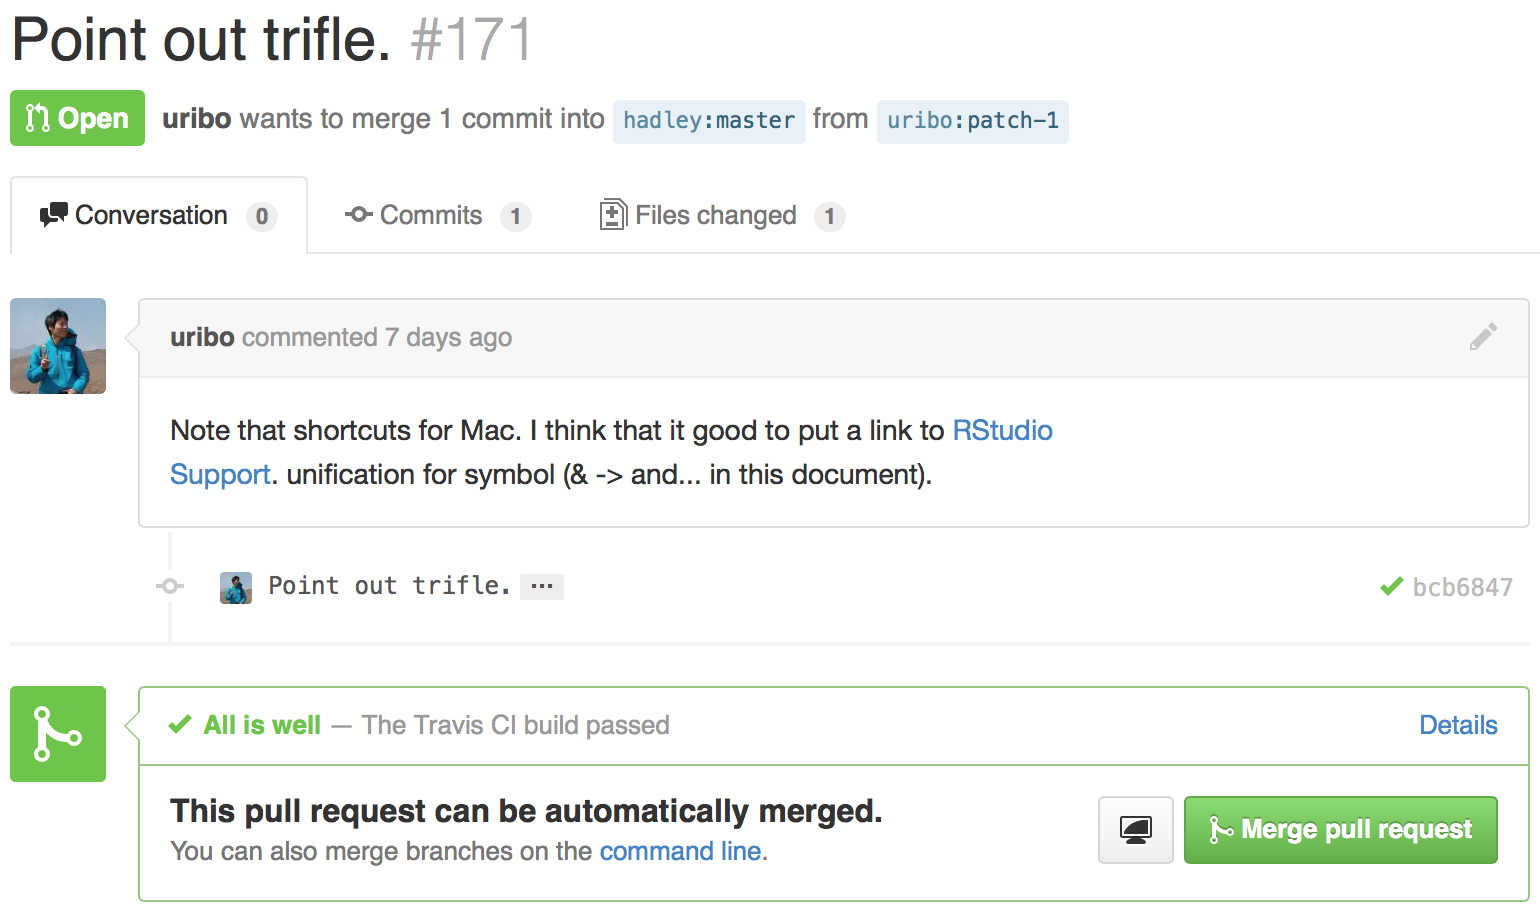1540x912 pixels.
Task: Click the green merge branch icon square
Action: point(58,734)
